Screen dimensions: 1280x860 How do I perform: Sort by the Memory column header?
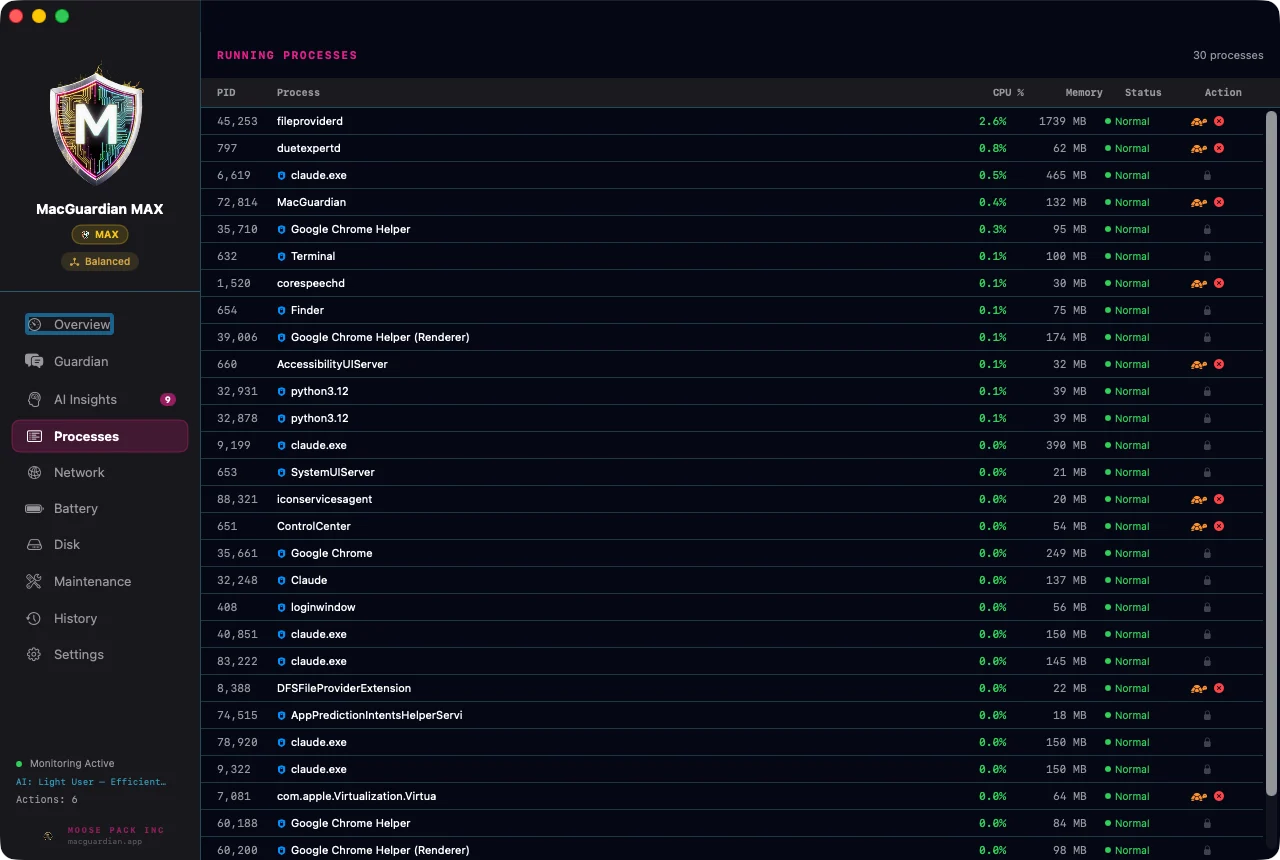pos(1084,92)
